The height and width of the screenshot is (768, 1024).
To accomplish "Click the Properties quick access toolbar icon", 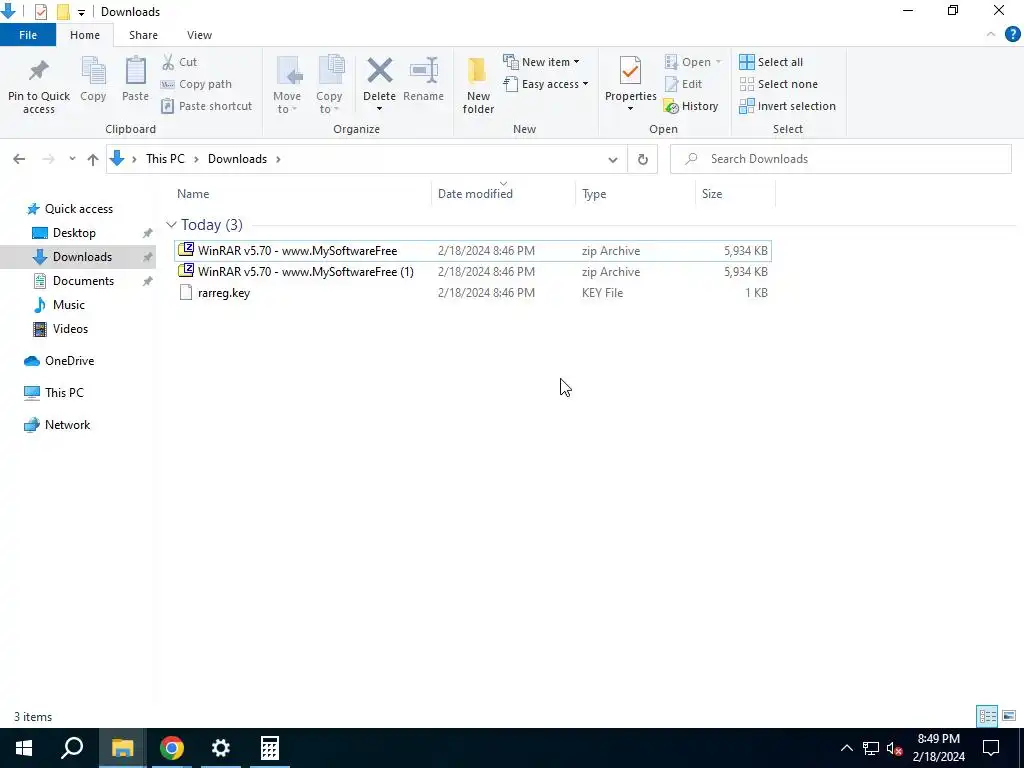I will pos(40,12).
